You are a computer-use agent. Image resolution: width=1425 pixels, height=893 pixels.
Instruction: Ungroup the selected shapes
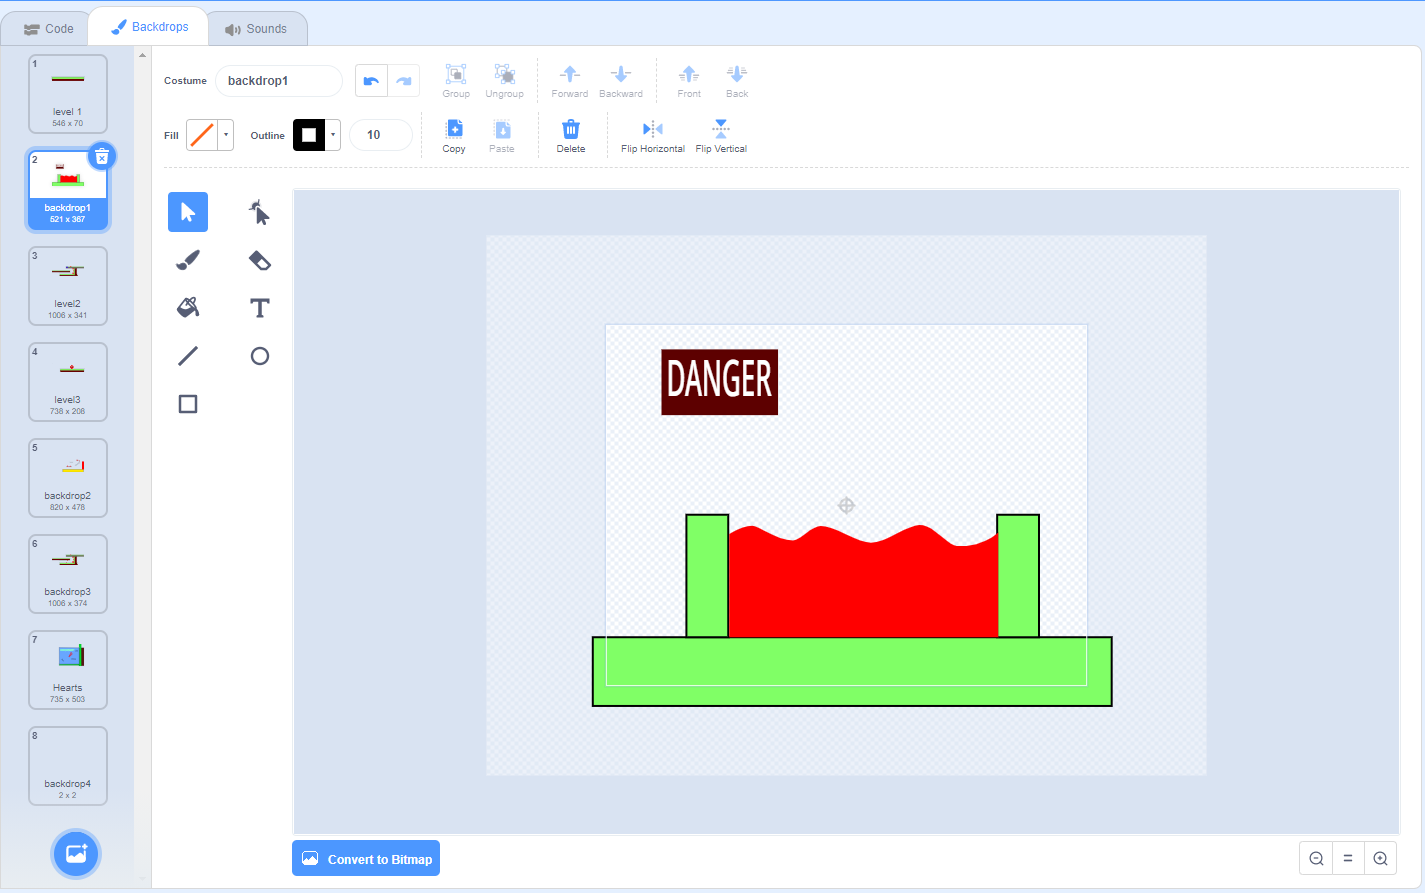[x=504, y=81]
